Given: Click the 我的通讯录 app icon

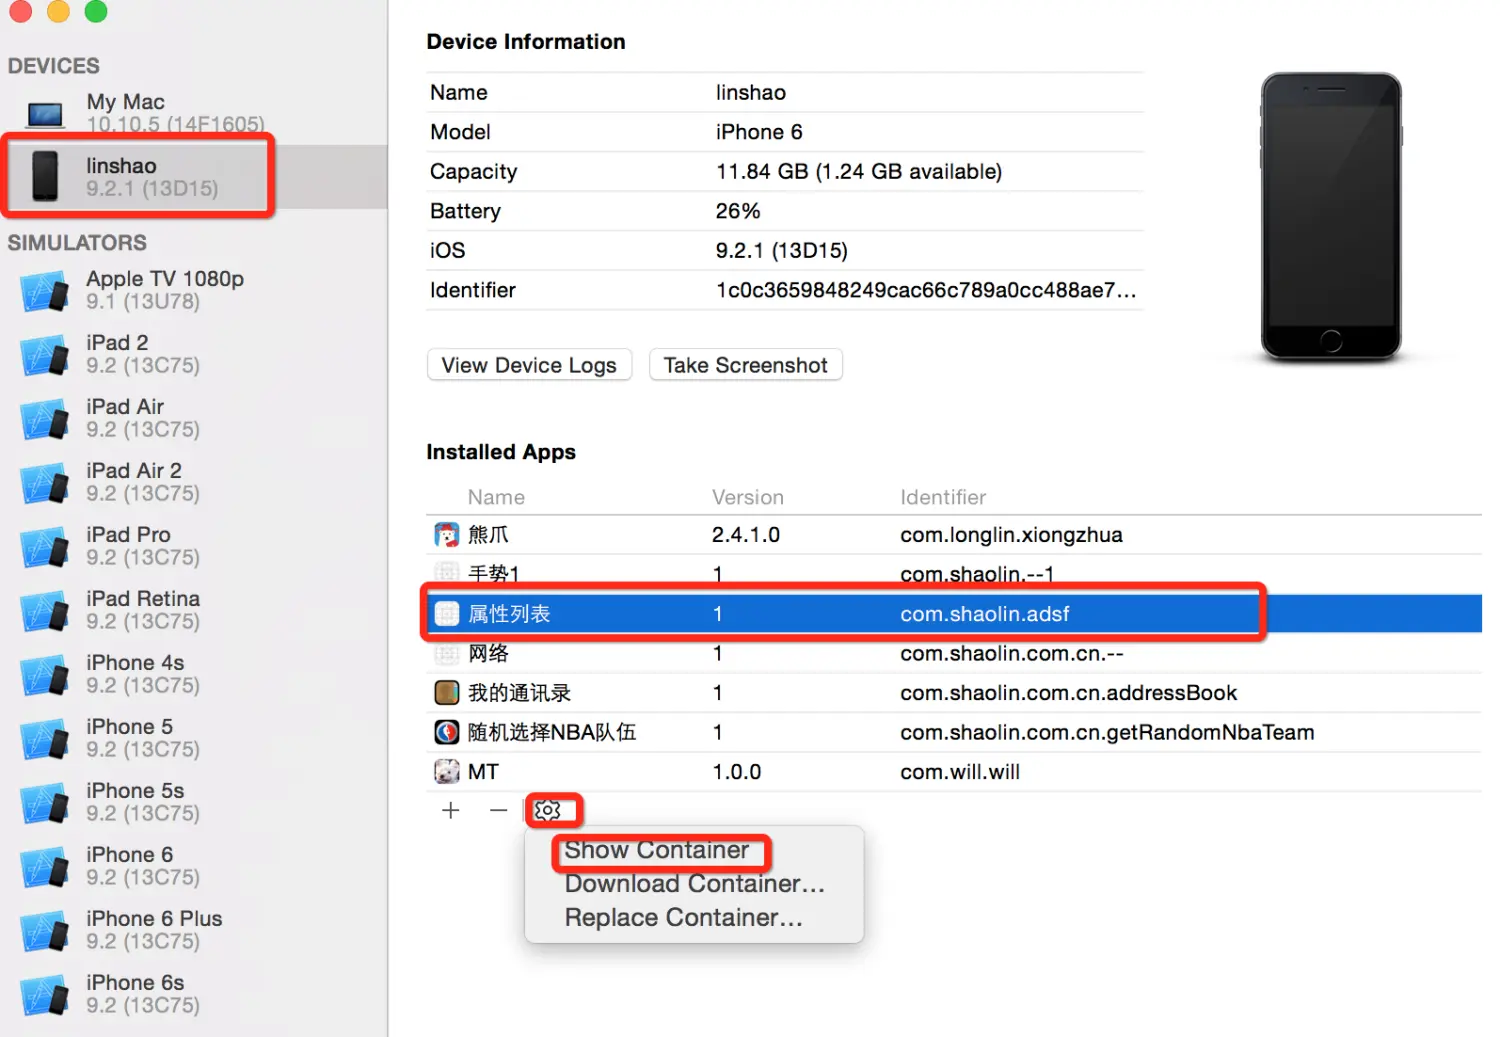Looking at the screenshot, I should [446, 693].
